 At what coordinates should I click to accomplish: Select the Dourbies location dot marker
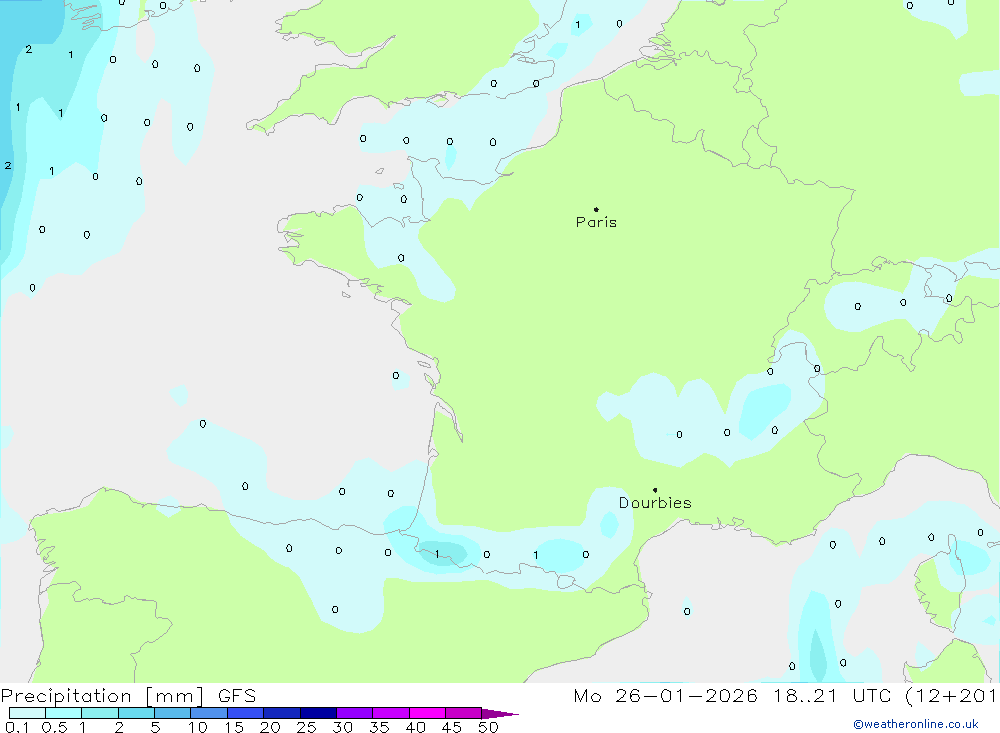(655, 490)
